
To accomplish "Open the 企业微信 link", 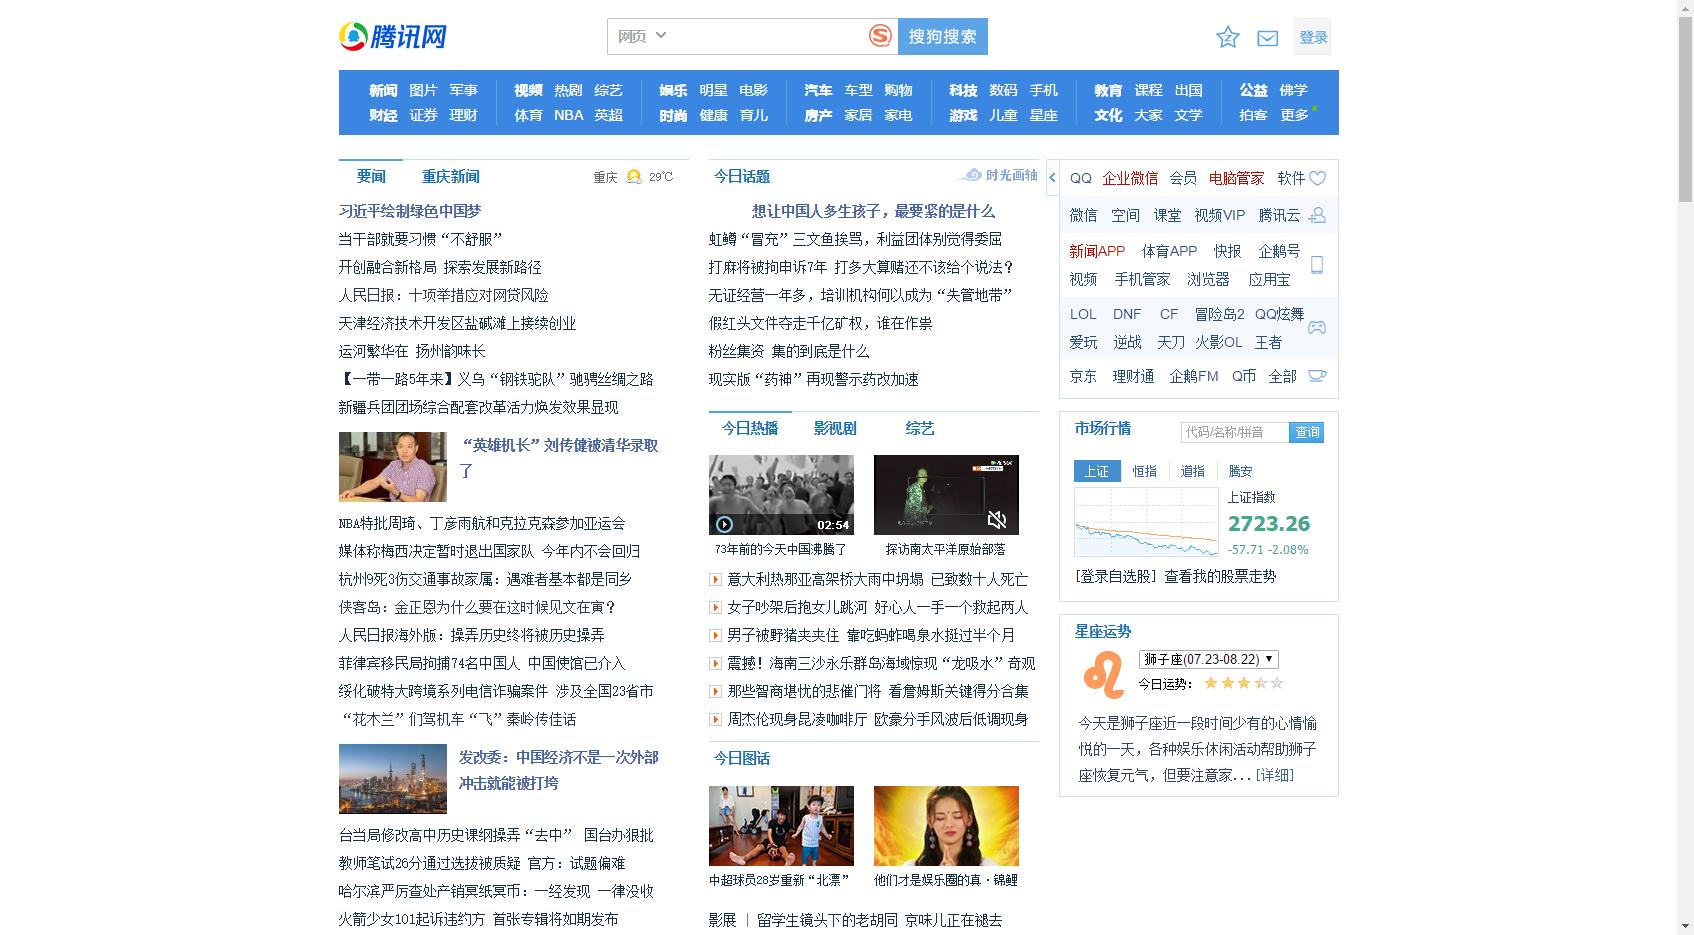I will (x=1130, y=178).
